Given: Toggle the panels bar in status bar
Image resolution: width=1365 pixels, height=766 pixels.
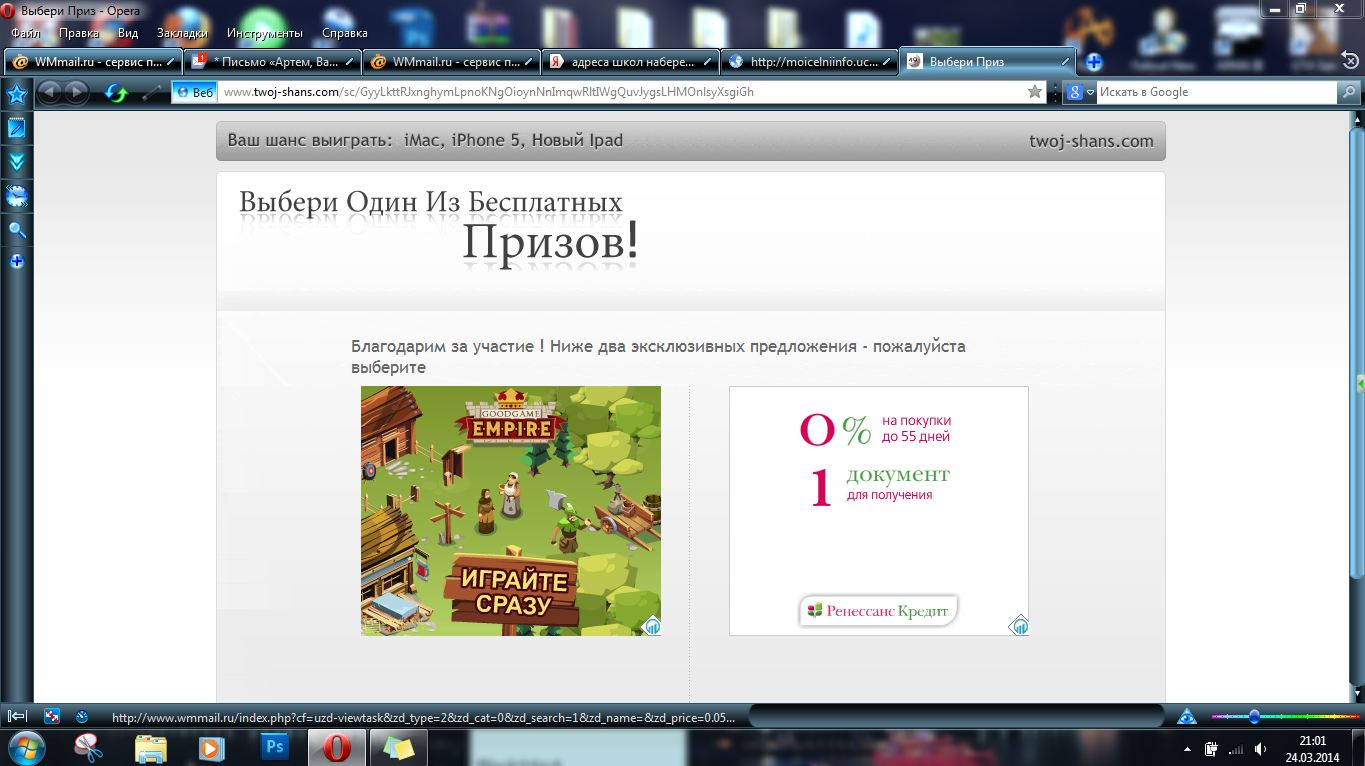Looking at the screenshot, I should pyautogui.click(x=17, y=716).
